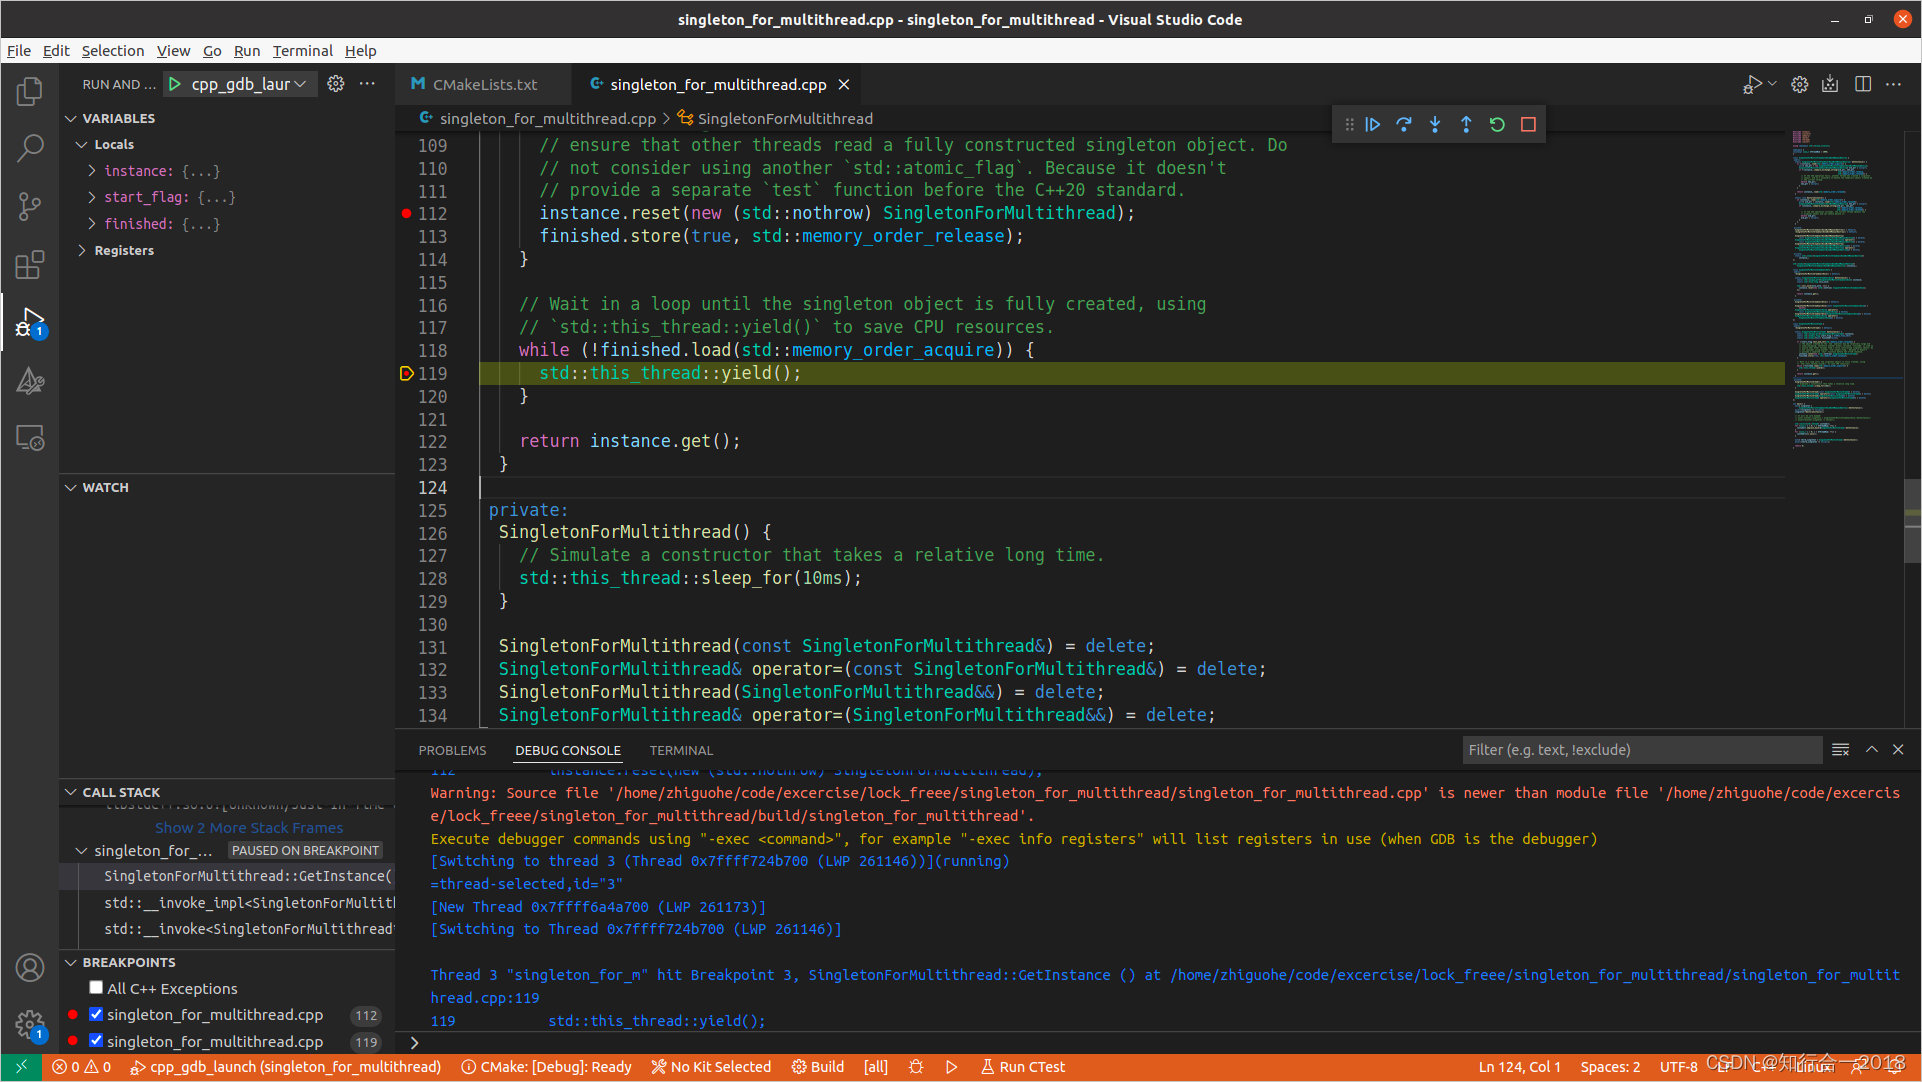Switch to the PROBLEMS panel tab

click(452, 750)
